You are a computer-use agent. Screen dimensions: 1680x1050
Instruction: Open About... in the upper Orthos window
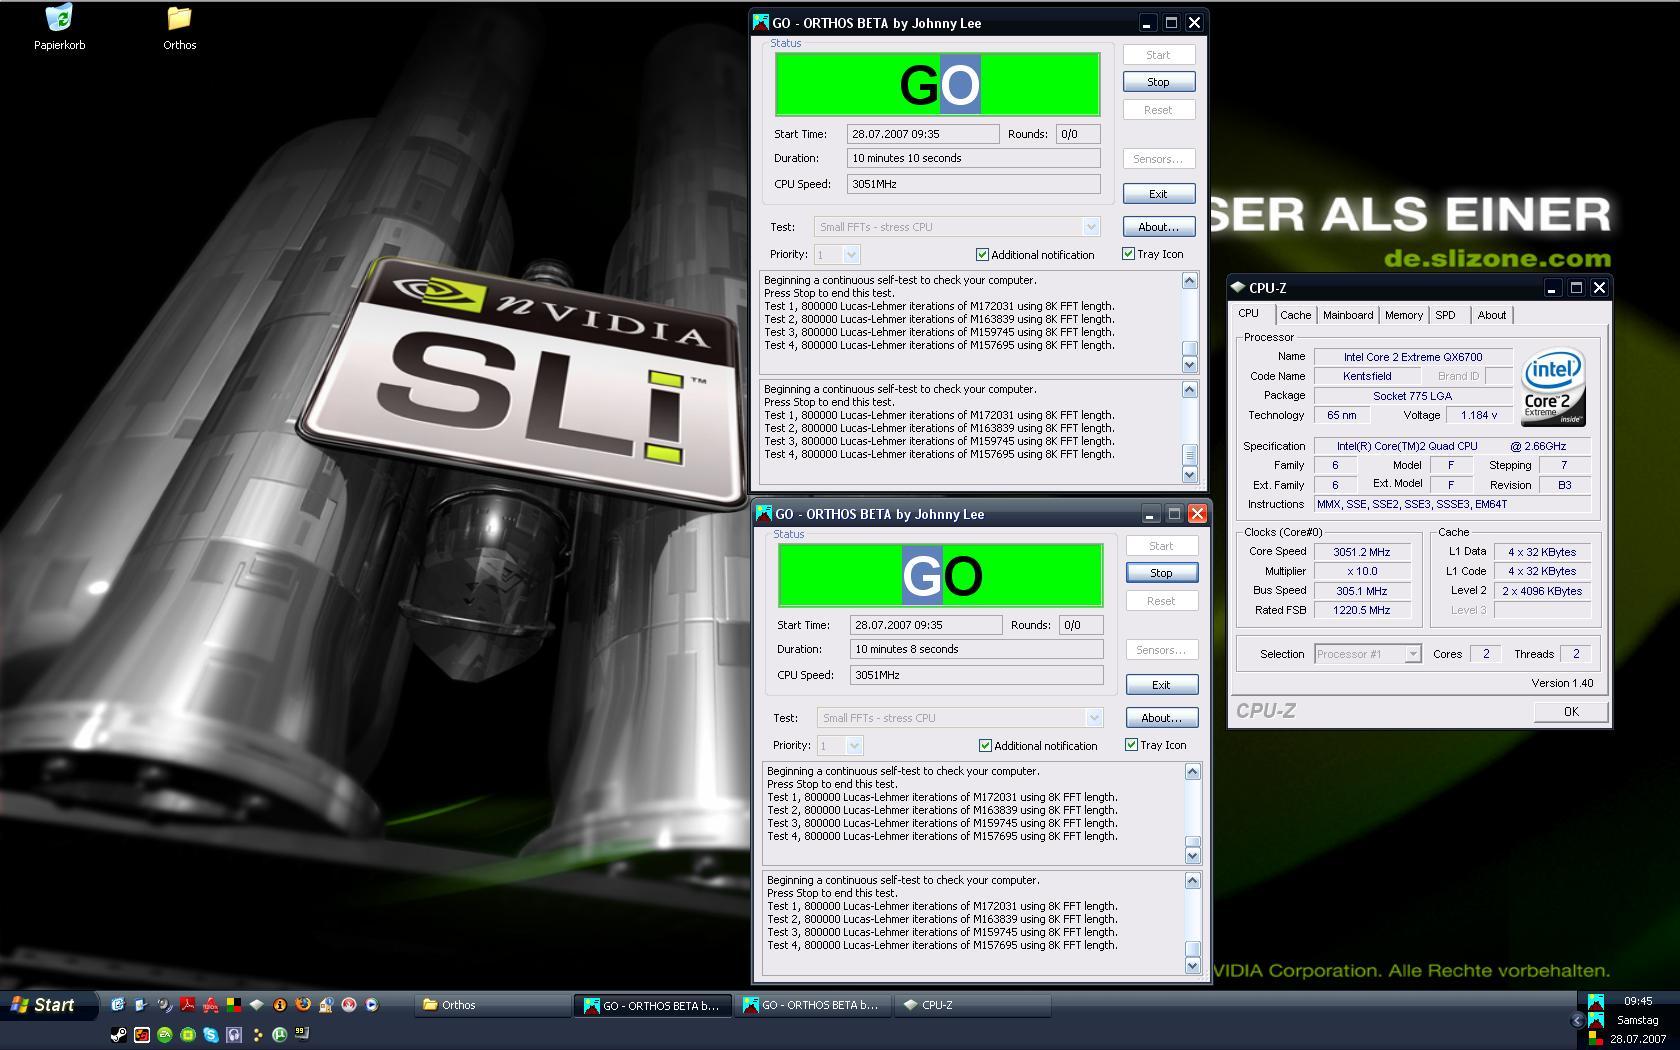[1158, 227]
